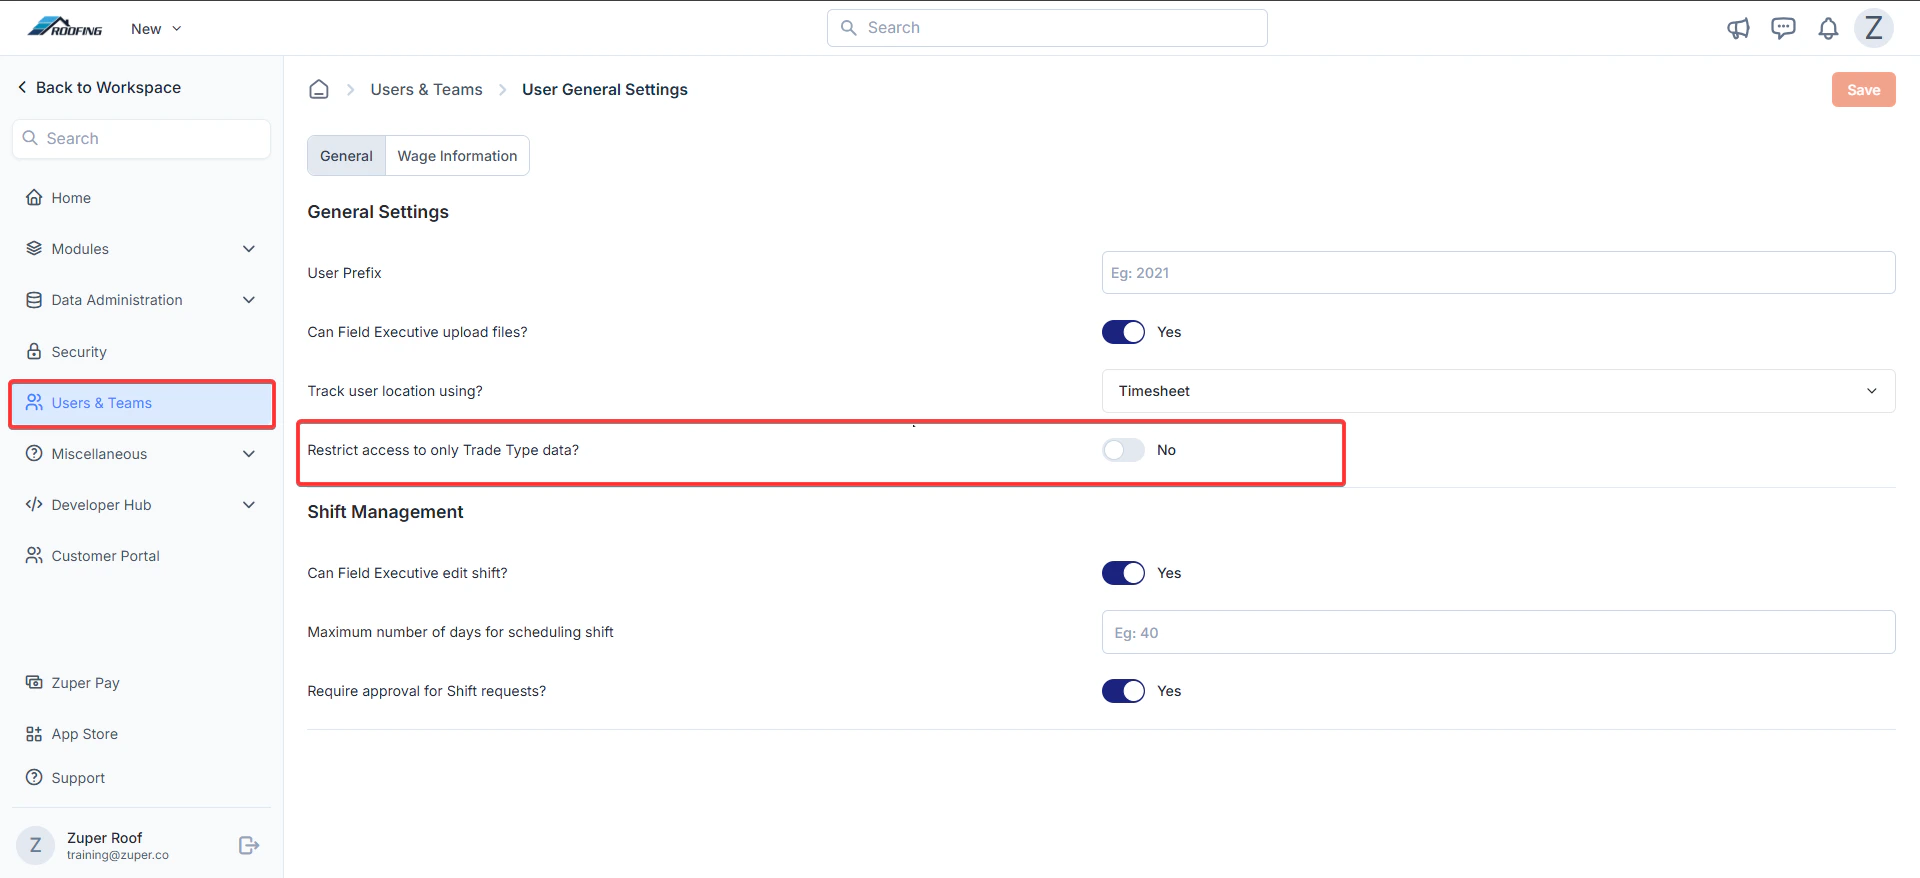Switch to the General tab
The height and width of the screenshot is (878, 1920).
(346, 156)
